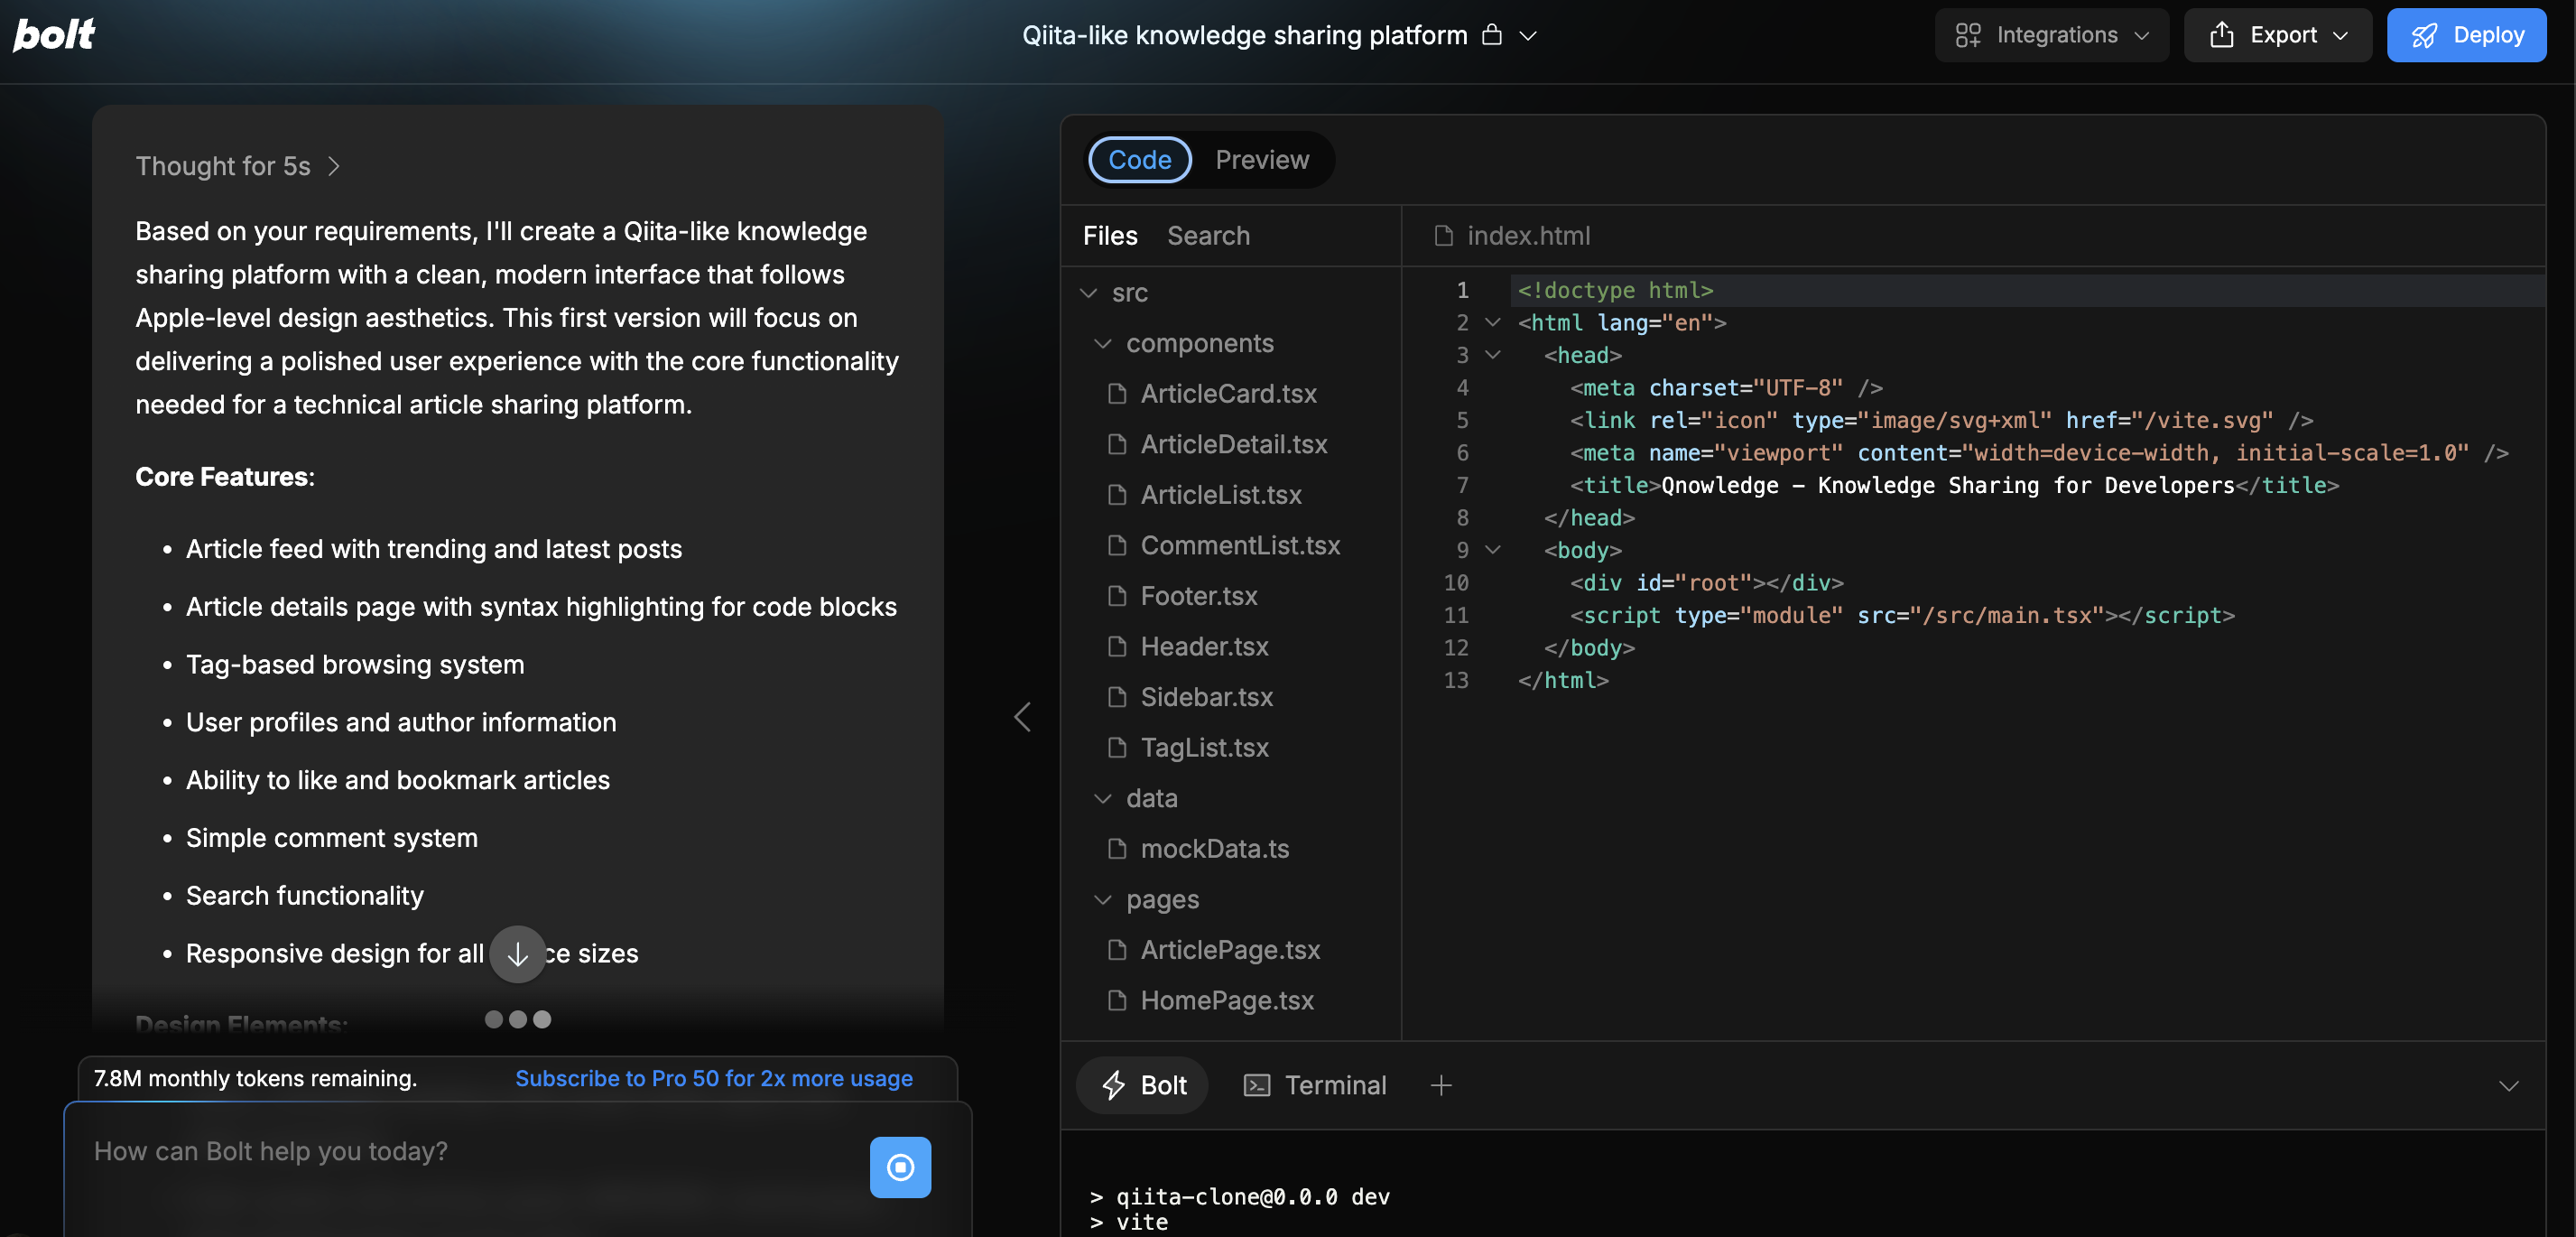
Task: Click the bolt logo
Action: pyautogui.click(x=54, y=35)
